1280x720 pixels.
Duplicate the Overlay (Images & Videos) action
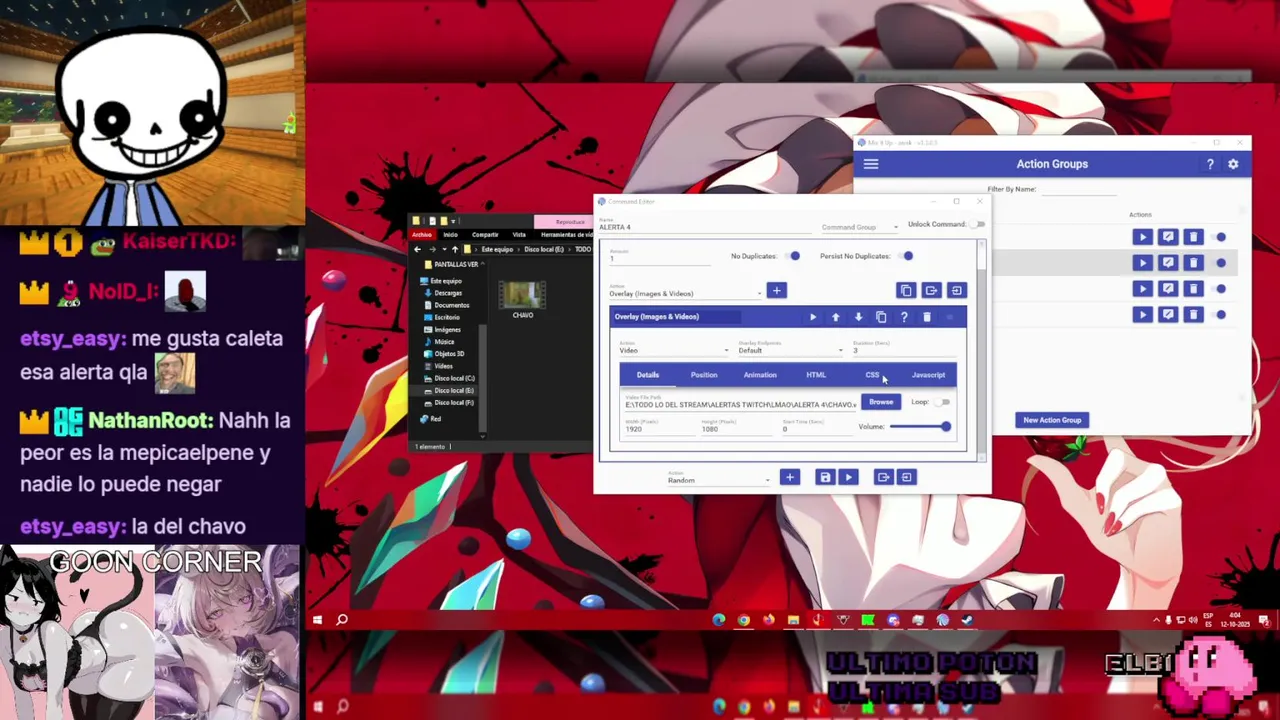(x=881, y=317)
